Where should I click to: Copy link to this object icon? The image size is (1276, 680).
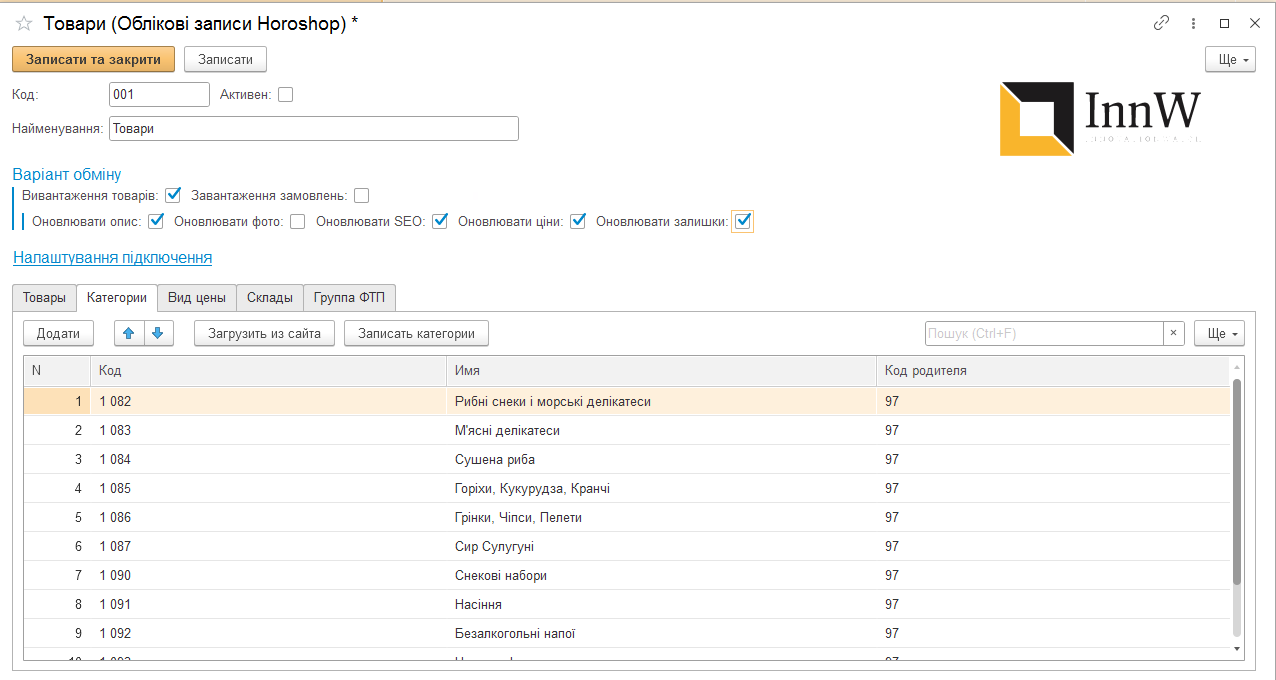(1161, 23)
